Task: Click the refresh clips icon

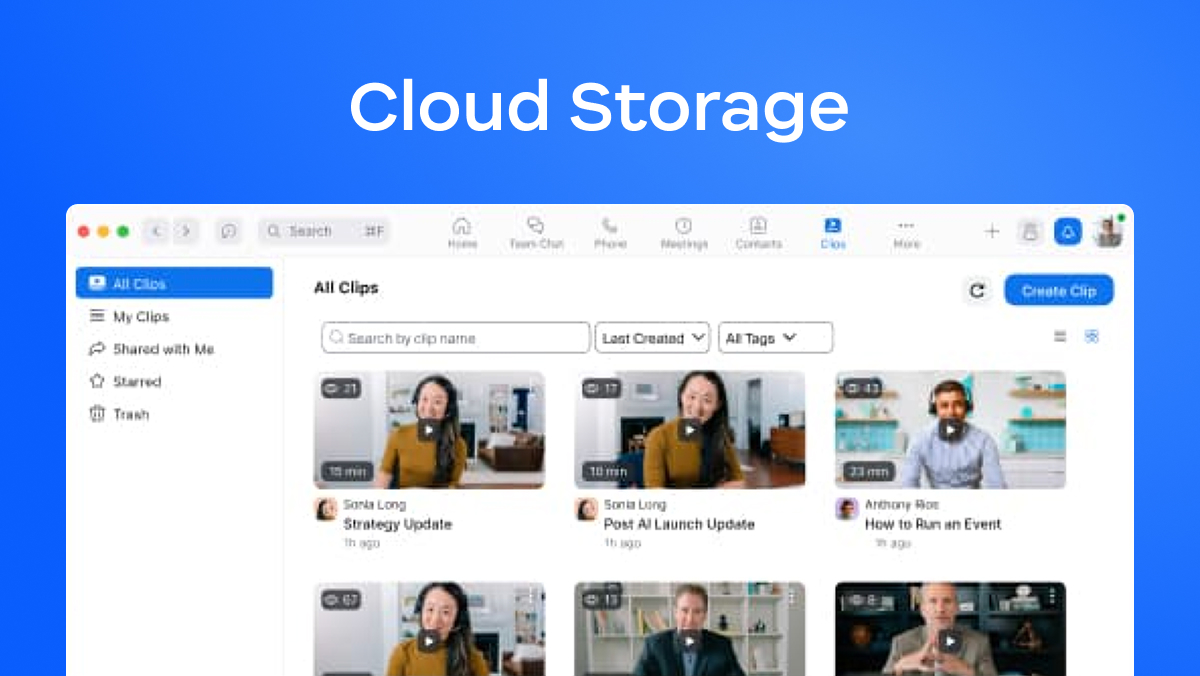Action: (x=977, y=291)
